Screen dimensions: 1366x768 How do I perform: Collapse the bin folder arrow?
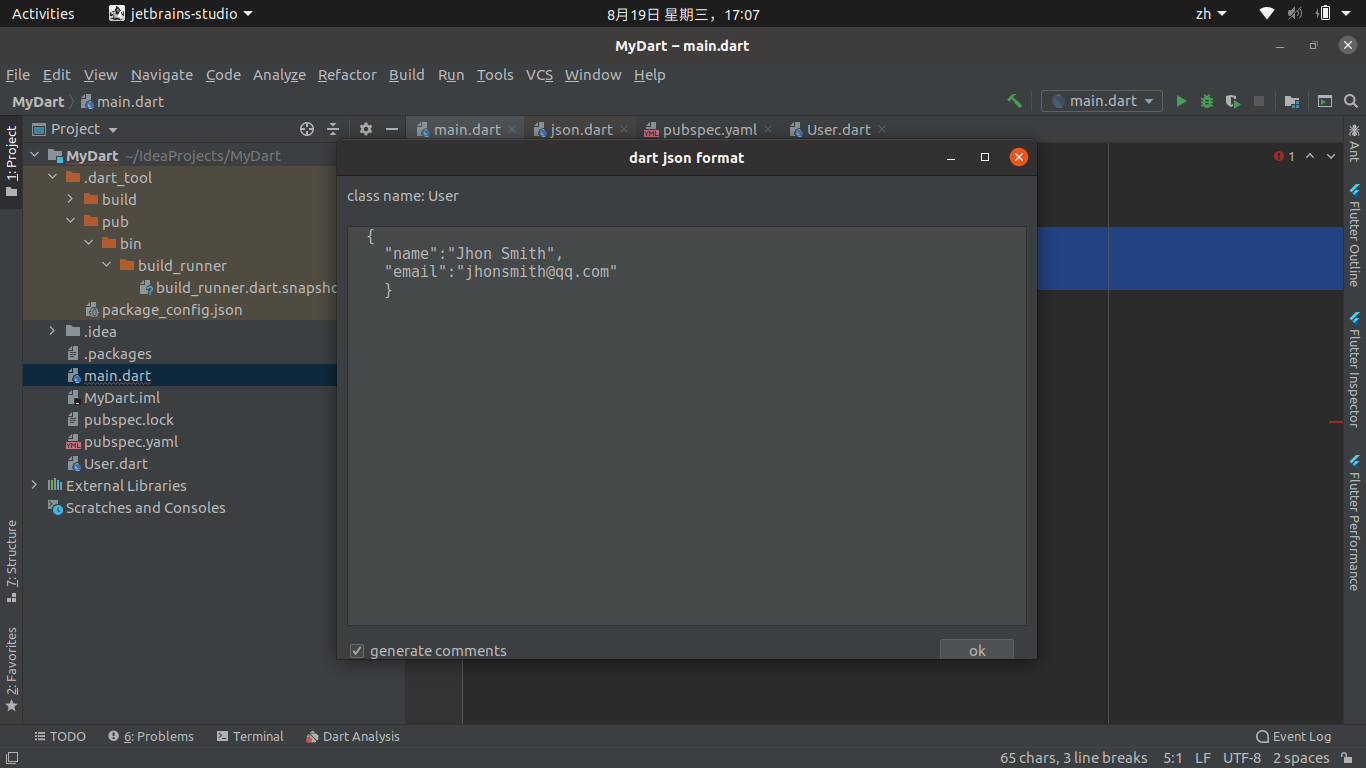coord(88,244)
